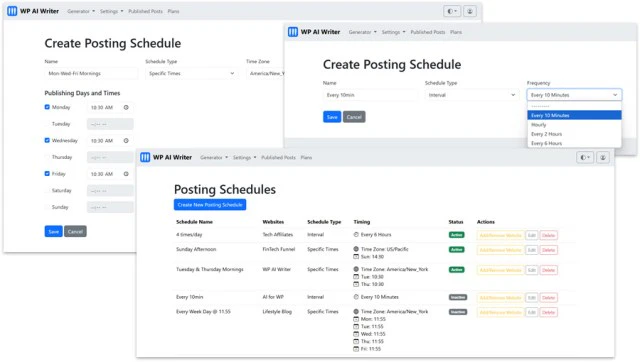Click 'Tech Affiliates' website cell

278,235
